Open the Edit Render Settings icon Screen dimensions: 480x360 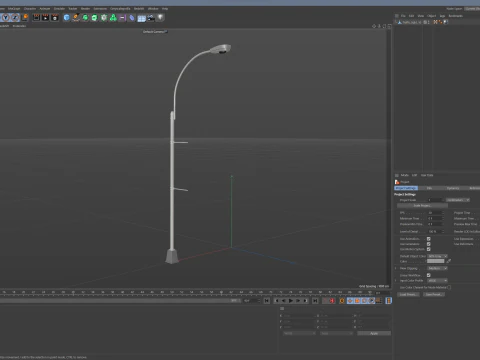click(55, 17)
